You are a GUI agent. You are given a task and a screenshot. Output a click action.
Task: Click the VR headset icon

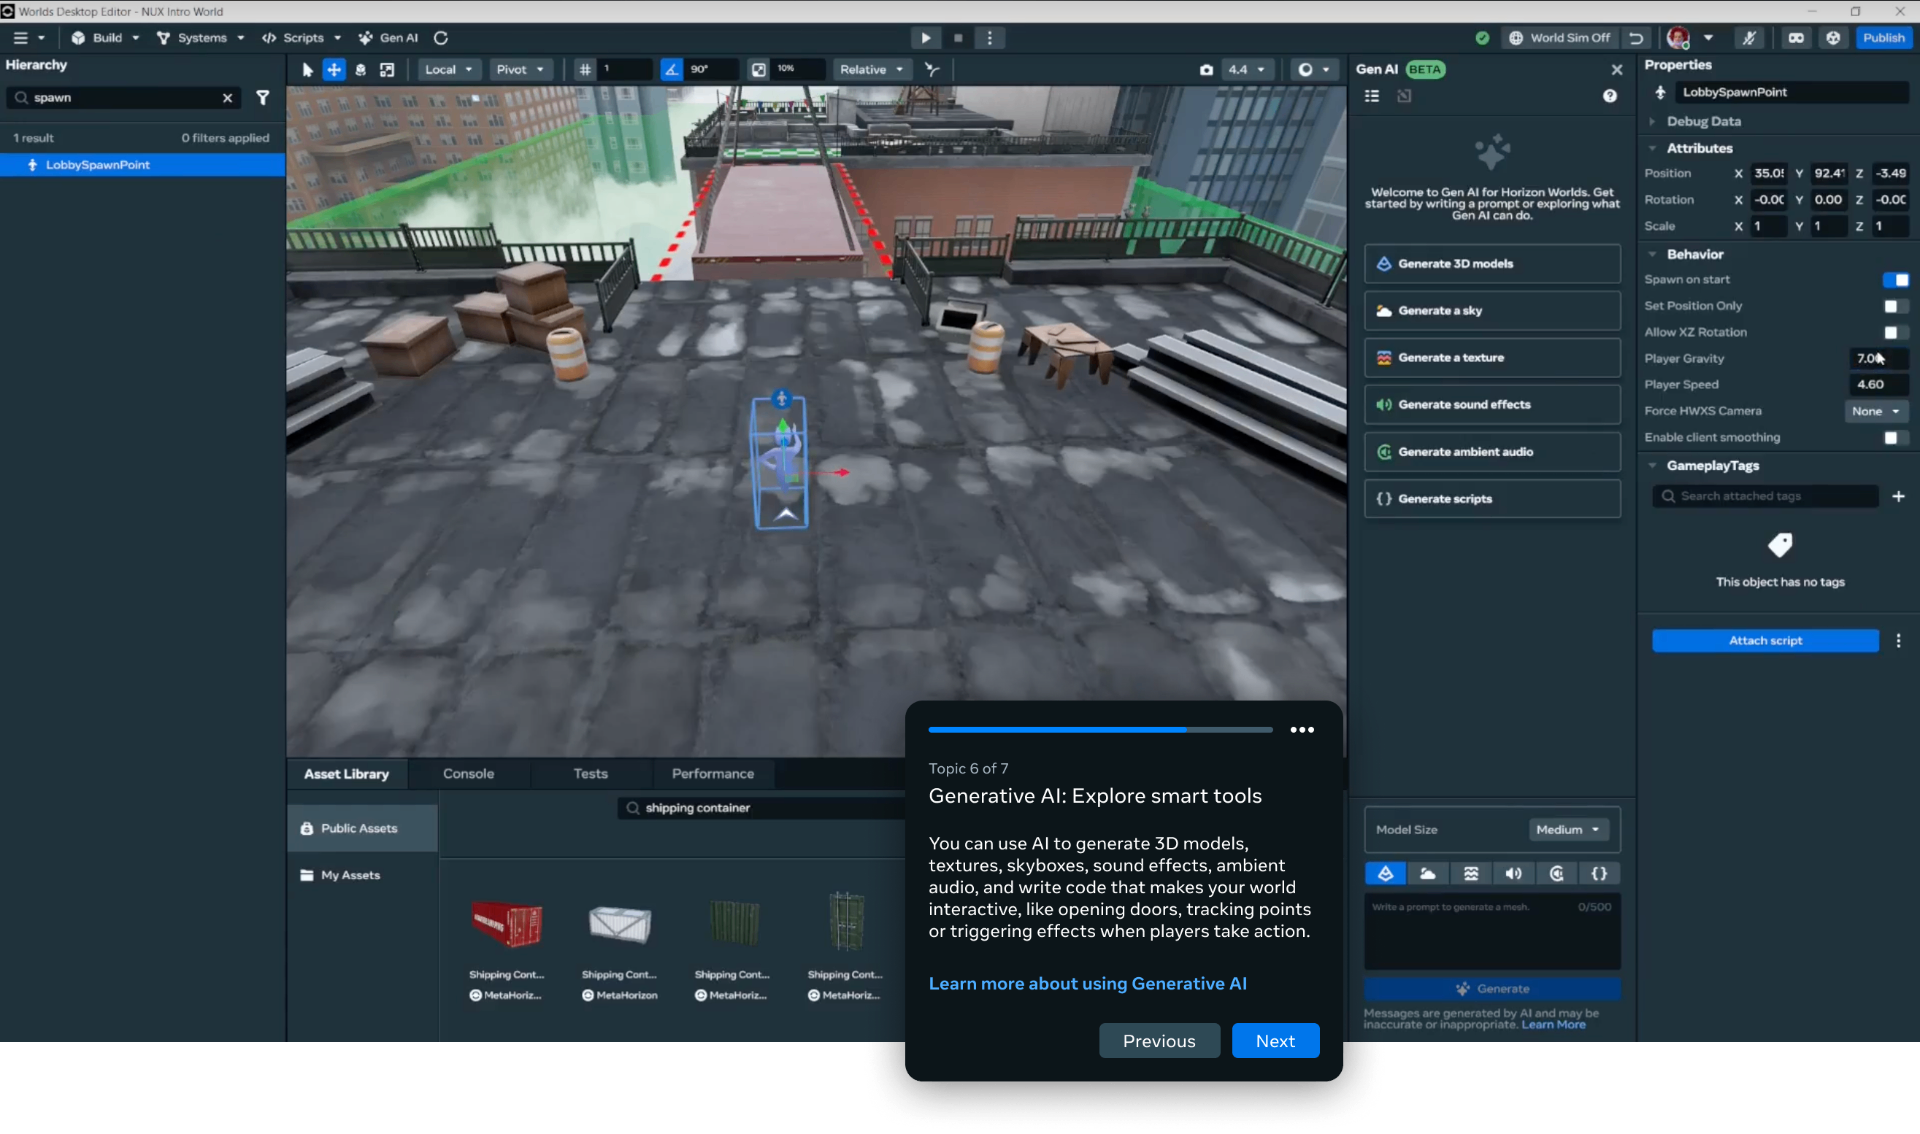(1797, 38)
